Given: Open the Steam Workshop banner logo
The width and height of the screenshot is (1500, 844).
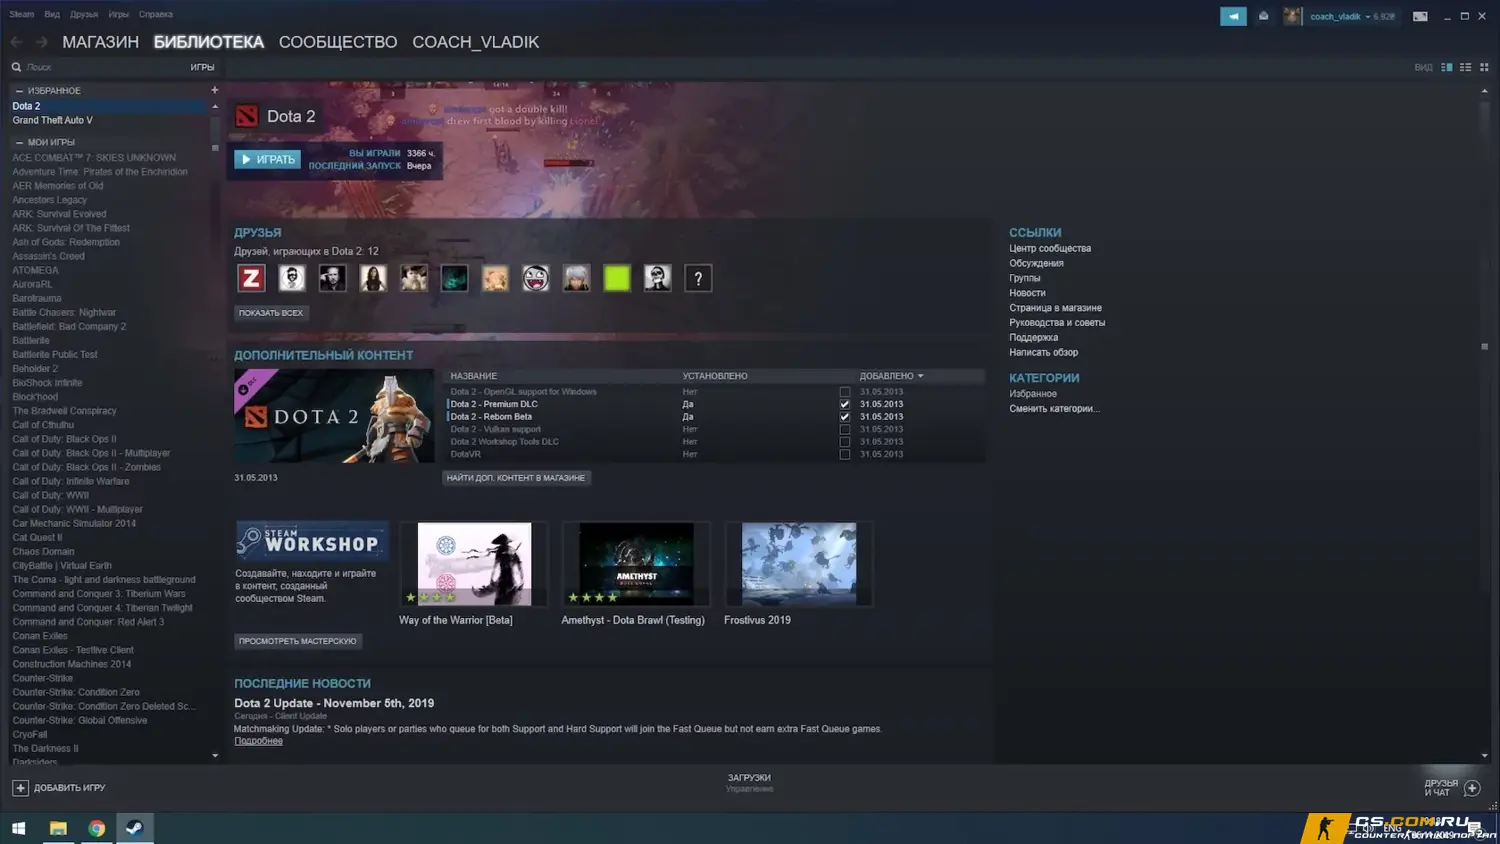Looking at the screenshot, I should pyautogui.click(x=312, y=541).
